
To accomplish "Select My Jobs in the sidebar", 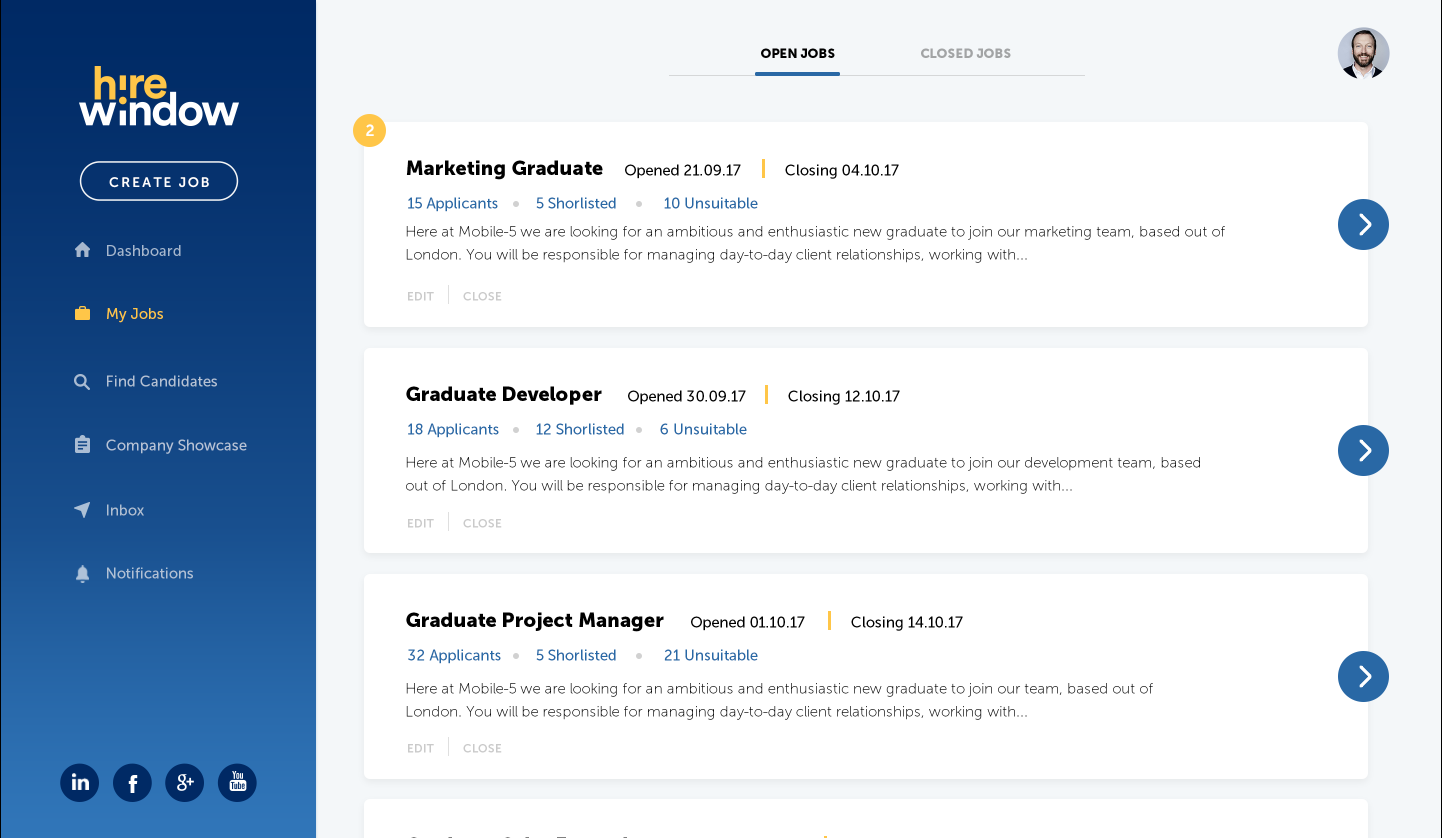I will [x=133, y=313].
